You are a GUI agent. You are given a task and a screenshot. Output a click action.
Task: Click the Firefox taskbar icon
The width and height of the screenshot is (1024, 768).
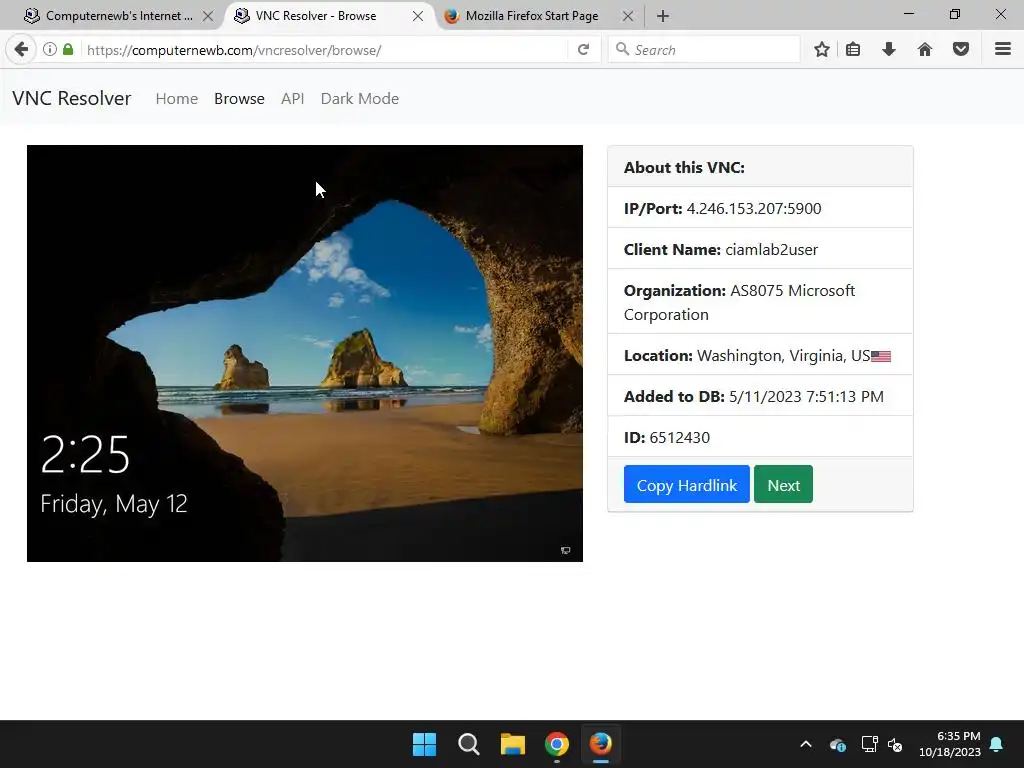[x=600, y=744]
